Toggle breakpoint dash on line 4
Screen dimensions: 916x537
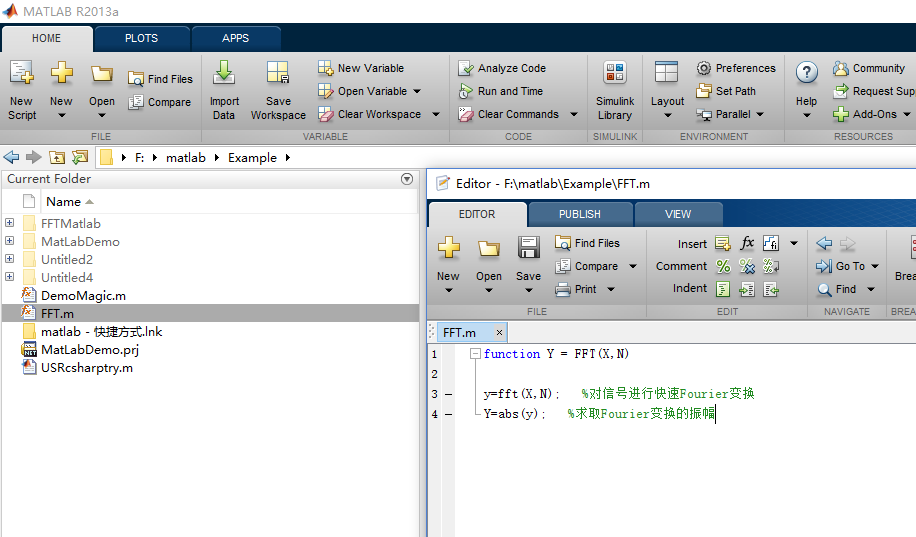449,414
